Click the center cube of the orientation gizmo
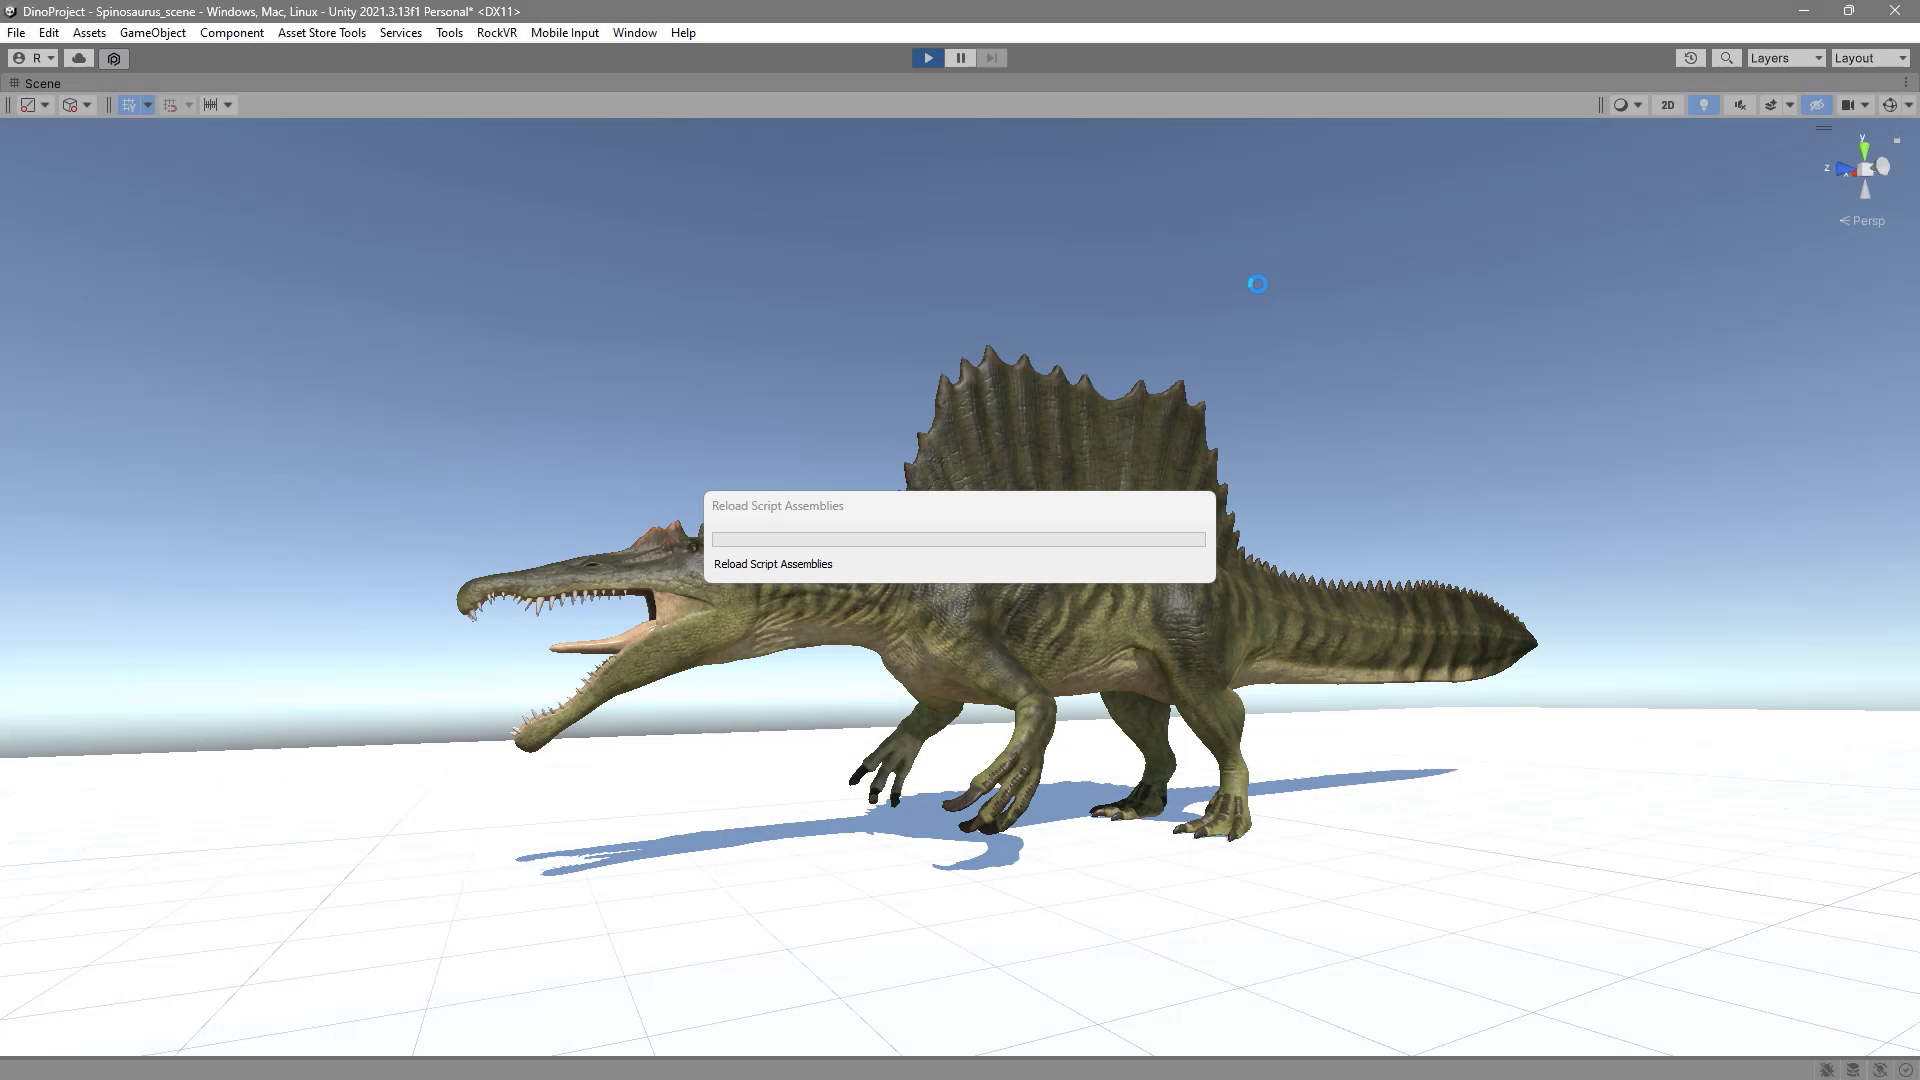This screenshot has height=1080, width=1920. [x=1866, y=169]
